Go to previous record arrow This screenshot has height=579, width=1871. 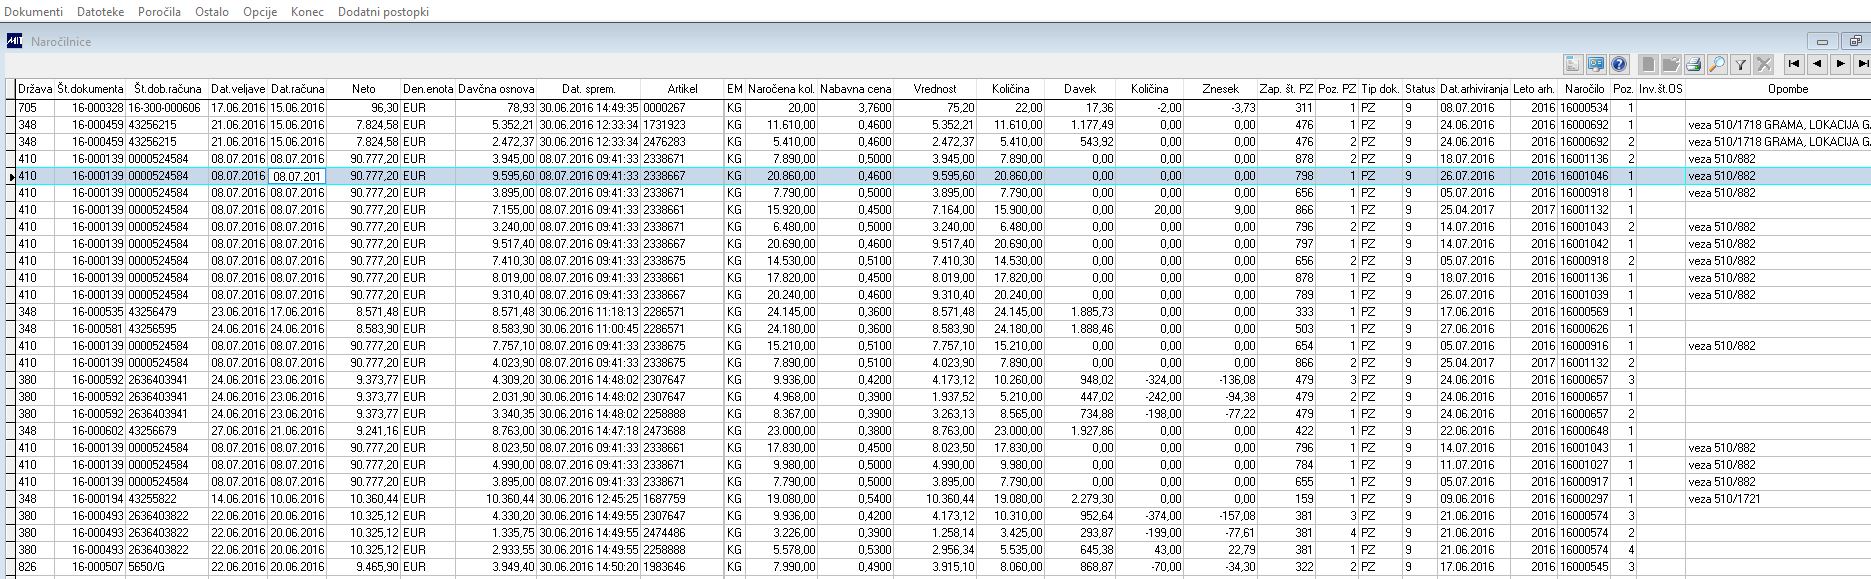coord(1817,64)
